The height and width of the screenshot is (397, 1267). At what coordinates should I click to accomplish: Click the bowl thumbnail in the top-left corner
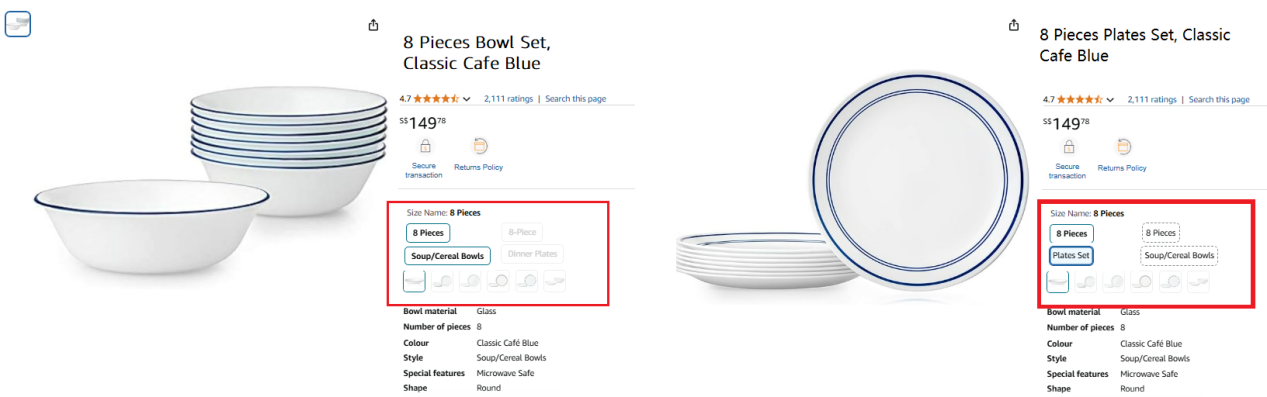[18, 25]
